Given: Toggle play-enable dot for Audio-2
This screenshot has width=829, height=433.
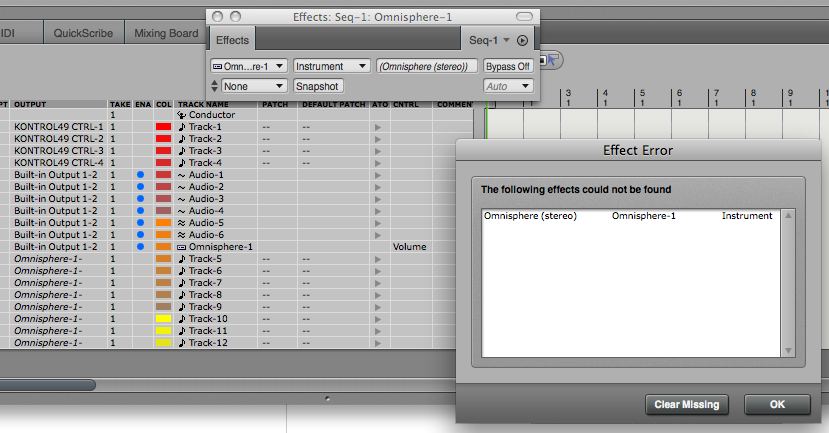Looking at the screenshot, I should (x=140, y=187).
